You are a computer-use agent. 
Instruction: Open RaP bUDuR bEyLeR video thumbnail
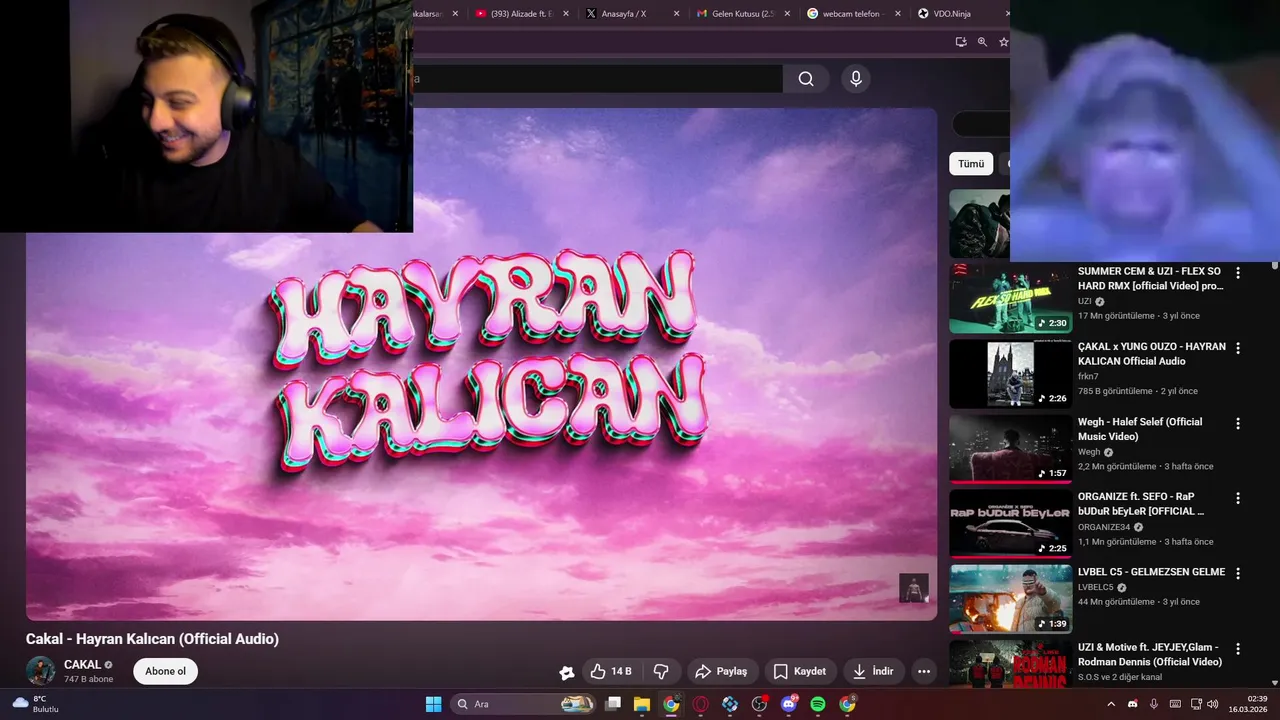tap(1010, 524)
